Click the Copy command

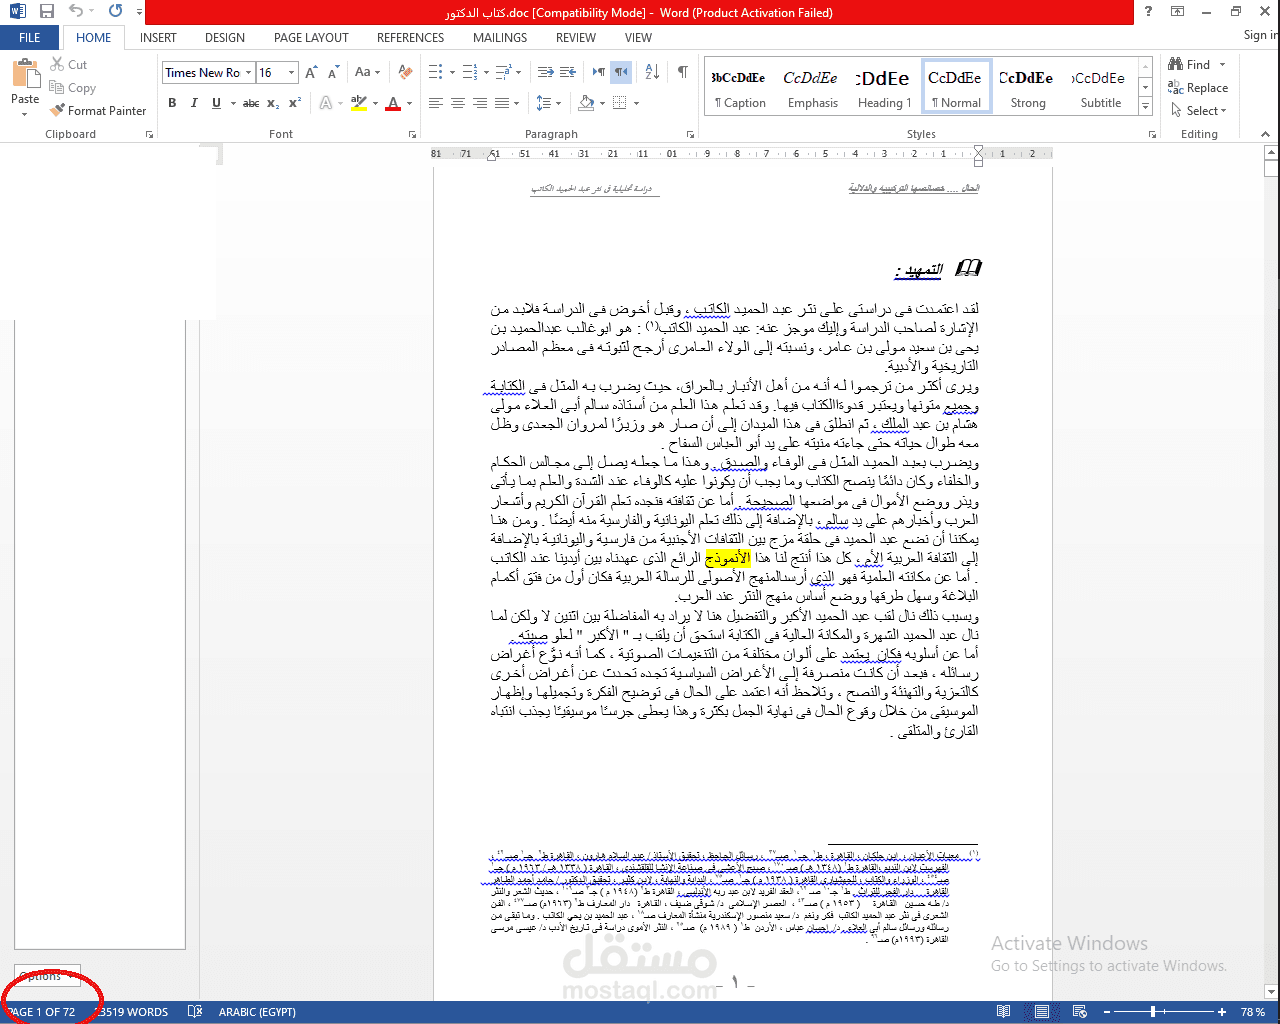point(73,88)
